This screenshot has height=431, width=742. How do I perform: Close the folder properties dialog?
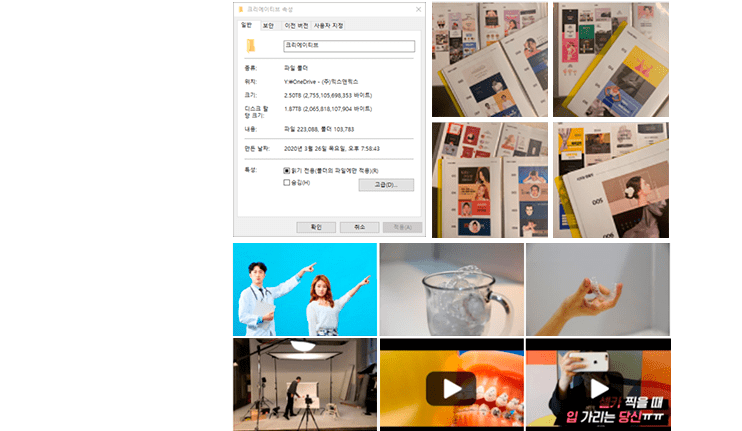(417, 8)
